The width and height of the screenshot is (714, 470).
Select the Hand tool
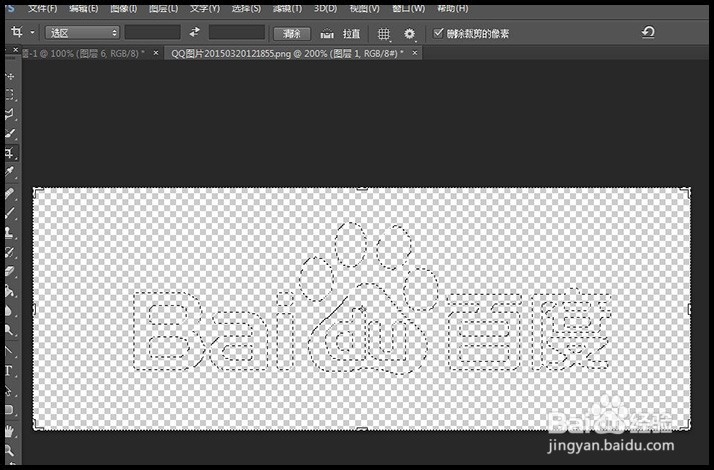click(9, 430)
